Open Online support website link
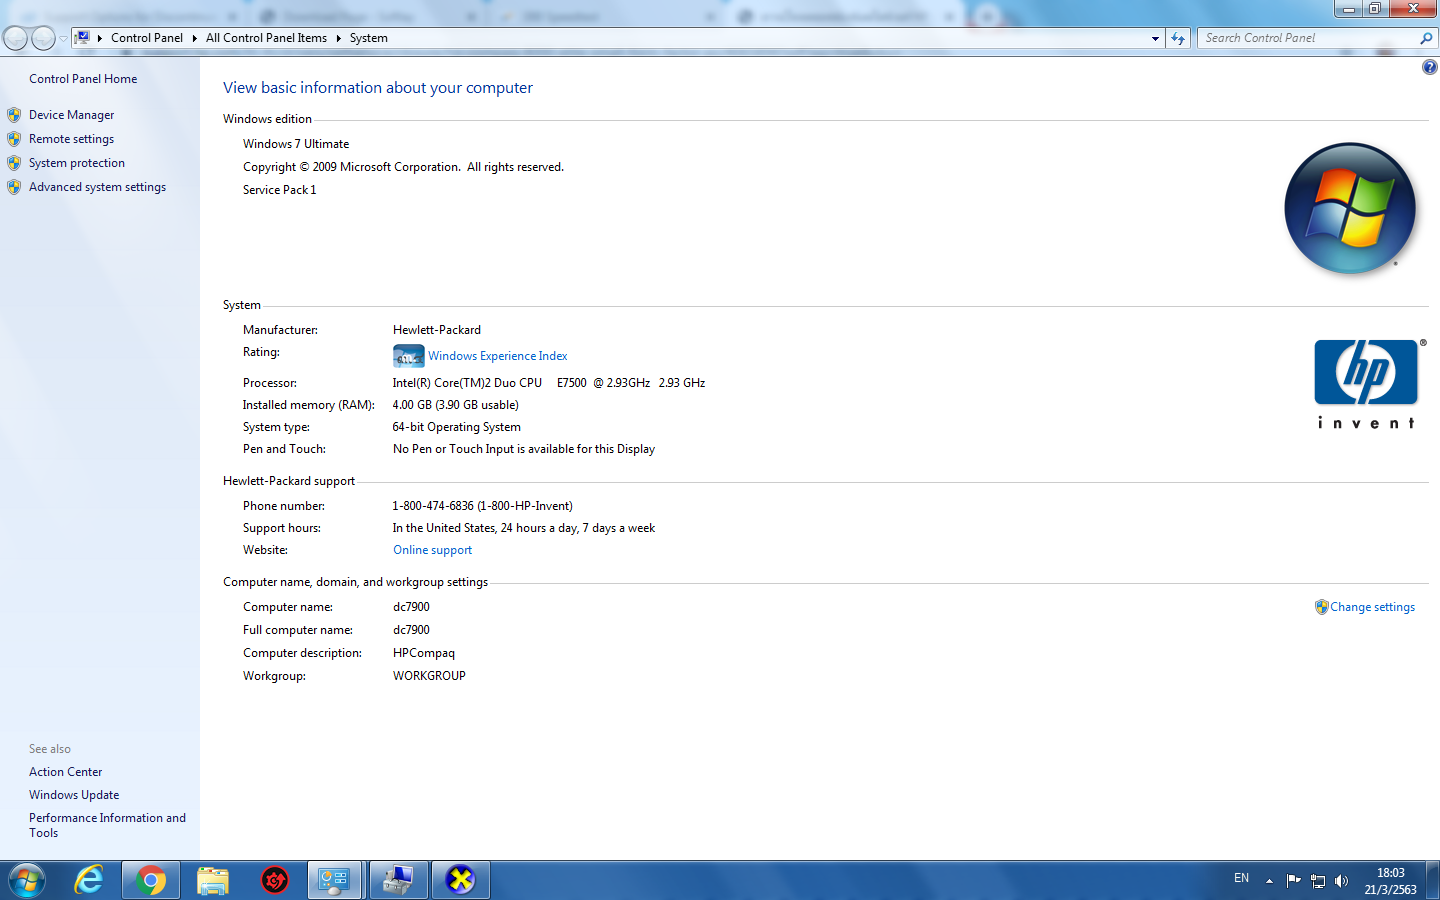This screenshot has height=900, width=1440. pos(432,550)
